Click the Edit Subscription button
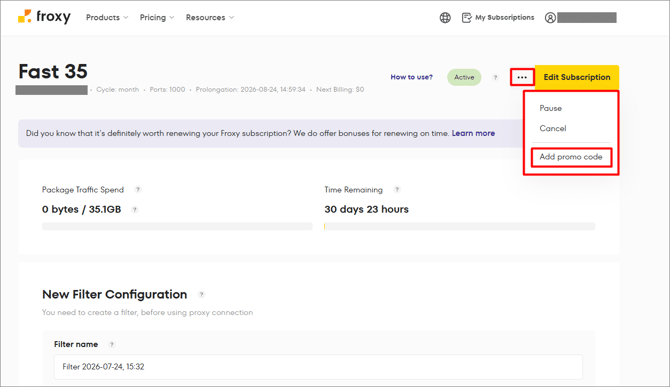This screenshot has height=387, width=670. tap(576, 77)
